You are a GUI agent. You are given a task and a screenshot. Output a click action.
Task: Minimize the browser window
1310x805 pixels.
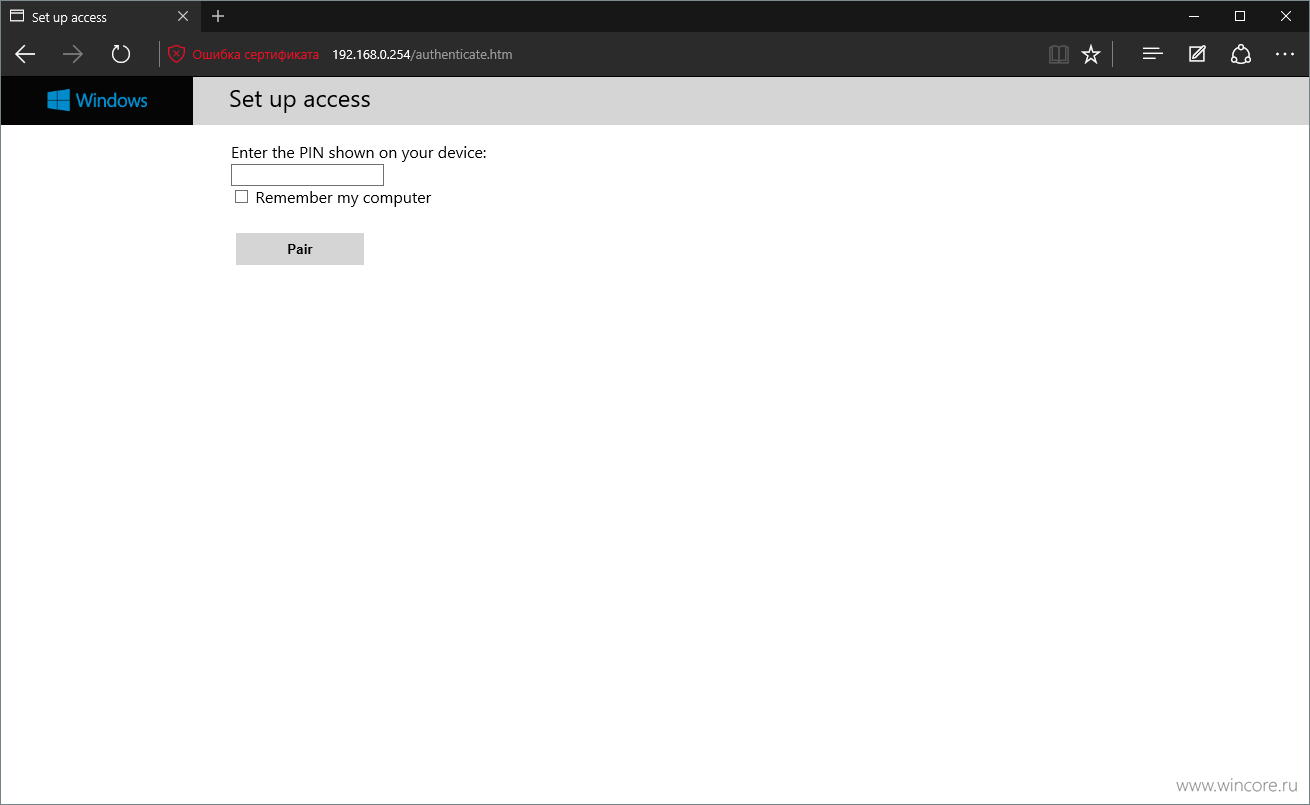click(1194, 16)
